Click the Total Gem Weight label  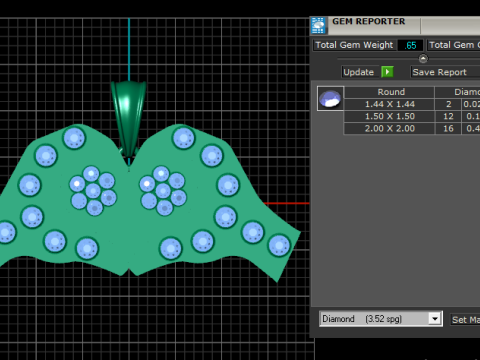click(354, 45)
